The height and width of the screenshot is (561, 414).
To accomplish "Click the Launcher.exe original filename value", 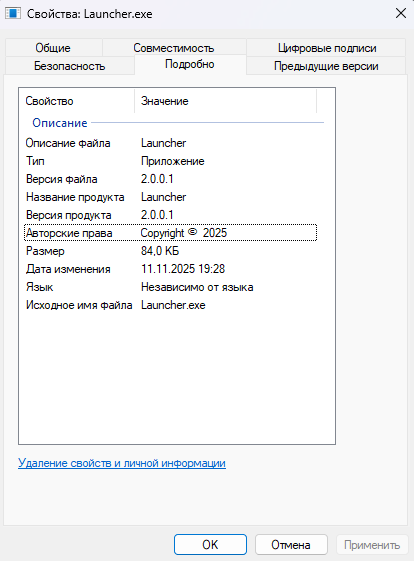I will click(173, 305).
